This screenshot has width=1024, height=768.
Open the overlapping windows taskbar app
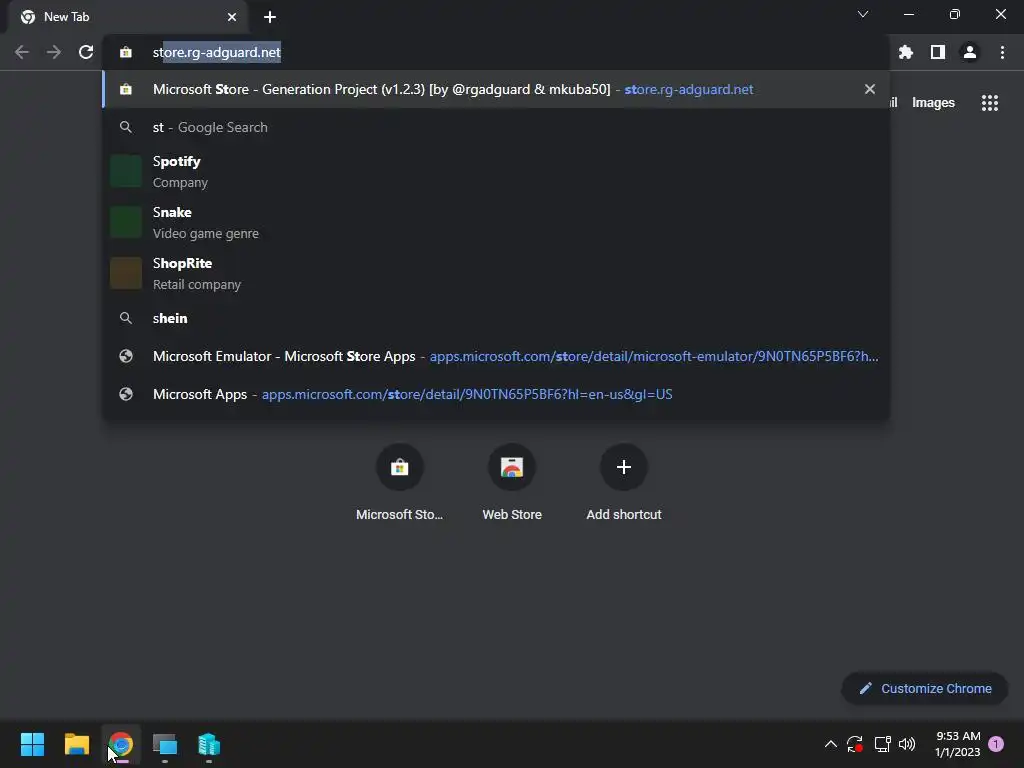165,744
